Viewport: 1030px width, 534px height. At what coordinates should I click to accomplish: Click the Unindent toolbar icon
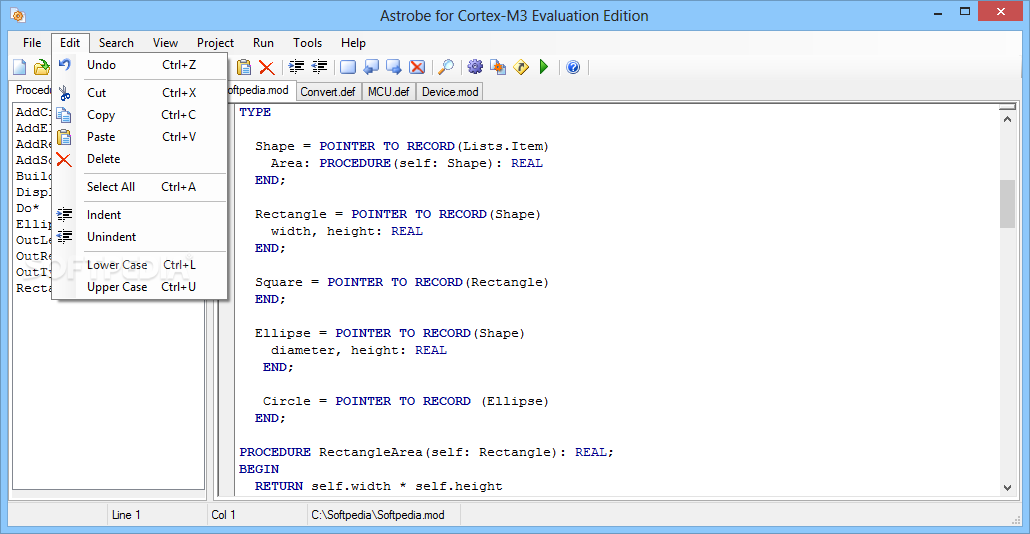pos(319,67)
